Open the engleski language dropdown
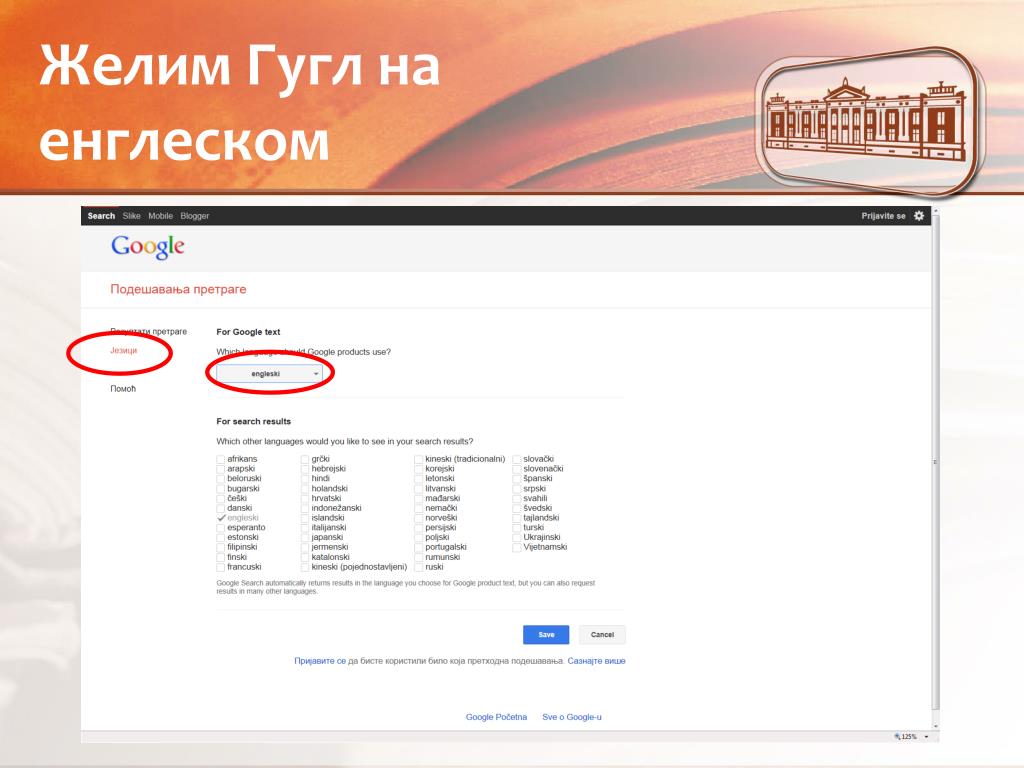The height and width of the screenshot is (768, 1024). pos(269,374)
